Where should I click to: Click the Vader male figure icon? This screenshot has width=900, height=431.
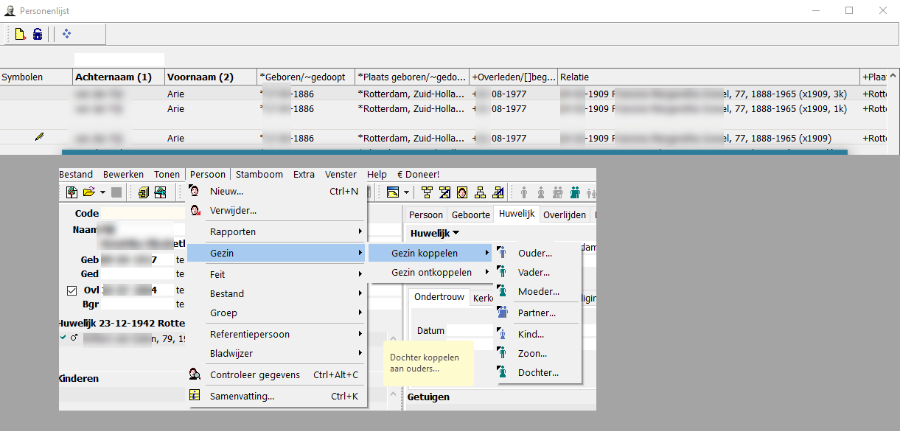click(502, 272)
